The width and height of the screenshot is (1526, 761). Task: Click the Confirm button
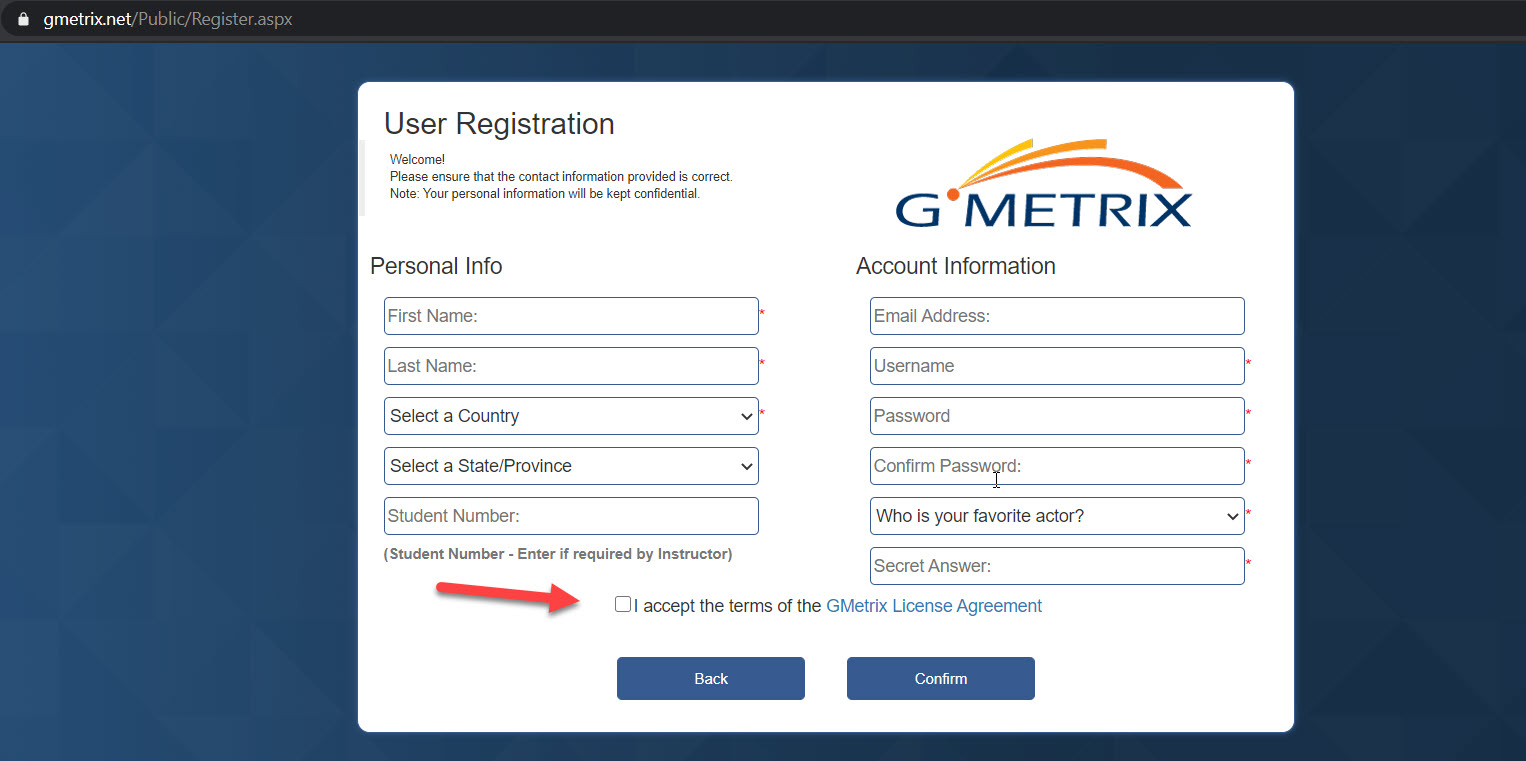pyautogui.click(x=941, y=679)
